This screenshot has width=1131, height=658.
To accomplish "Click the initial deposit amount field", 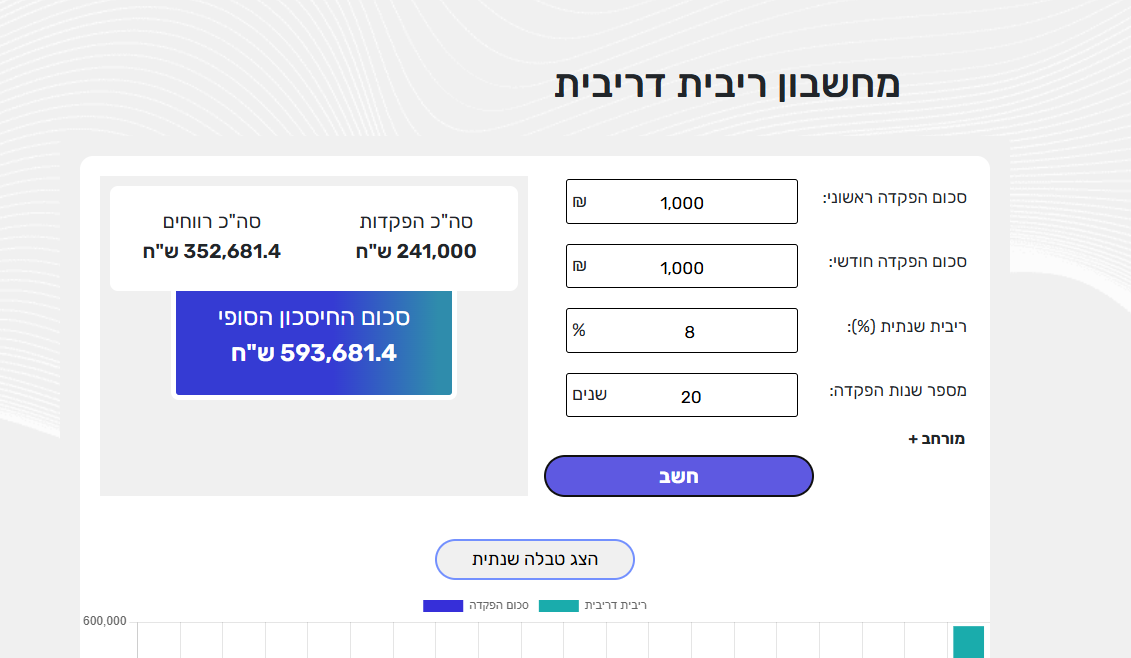I will tap(682, 202).
